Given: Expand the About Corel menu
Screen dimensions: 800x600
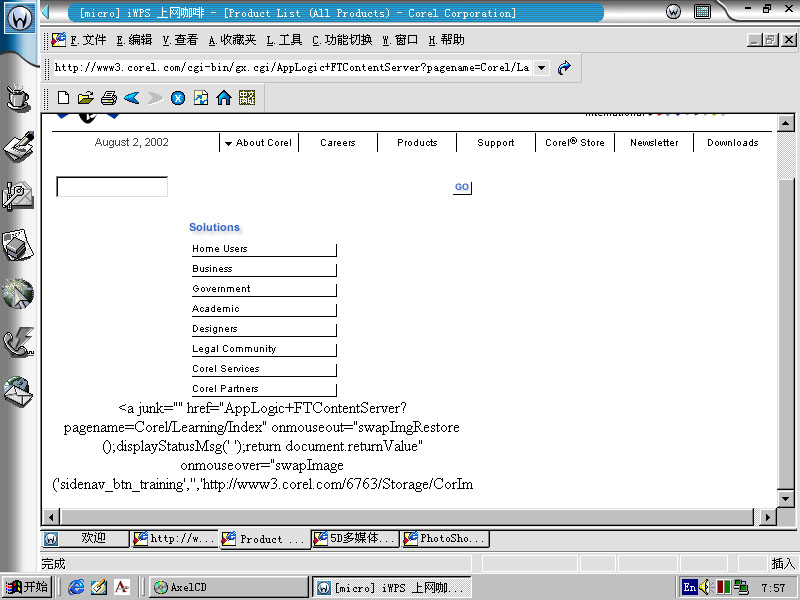Looking at the screenshot, I should (259, 143).
